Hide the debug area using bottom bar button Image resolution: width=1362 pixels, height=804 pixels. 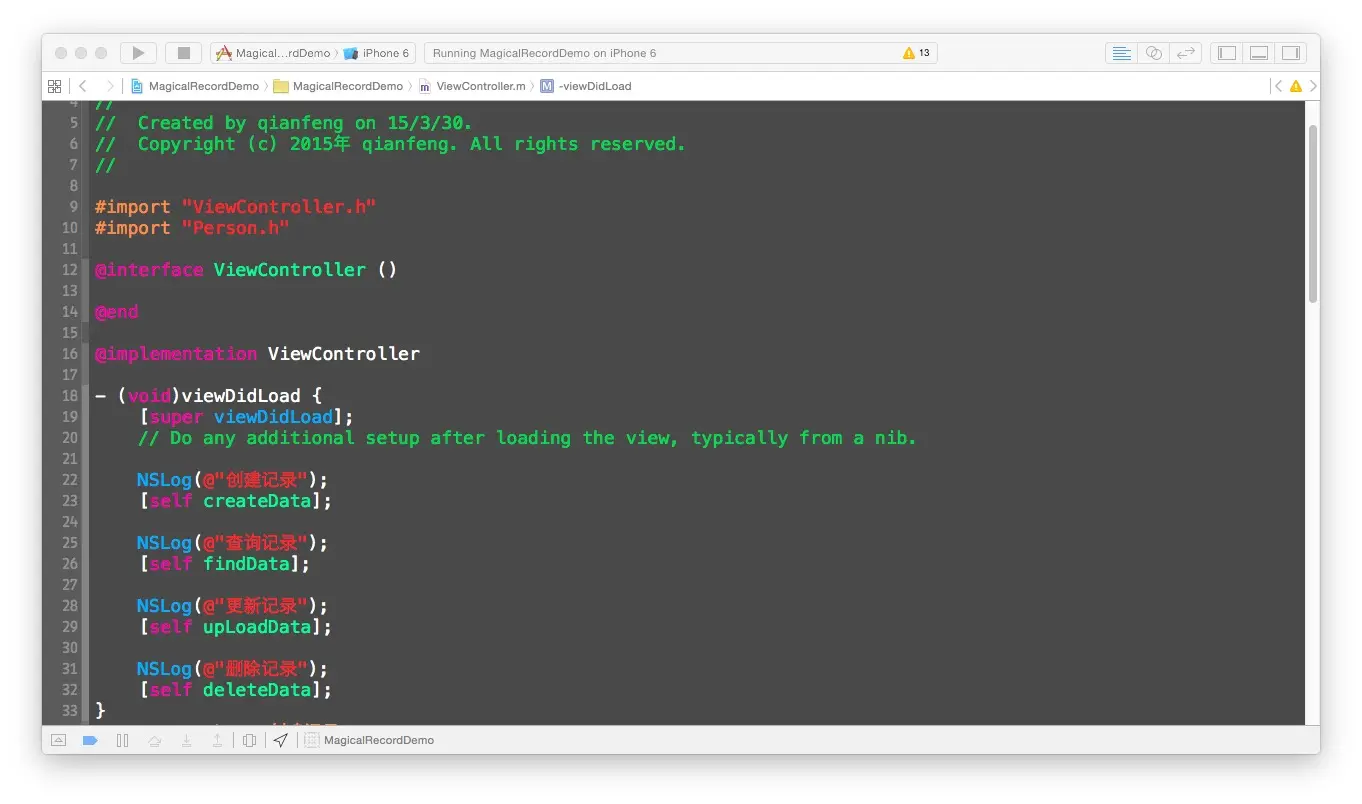pyautogui.click(x=58, y=740)
